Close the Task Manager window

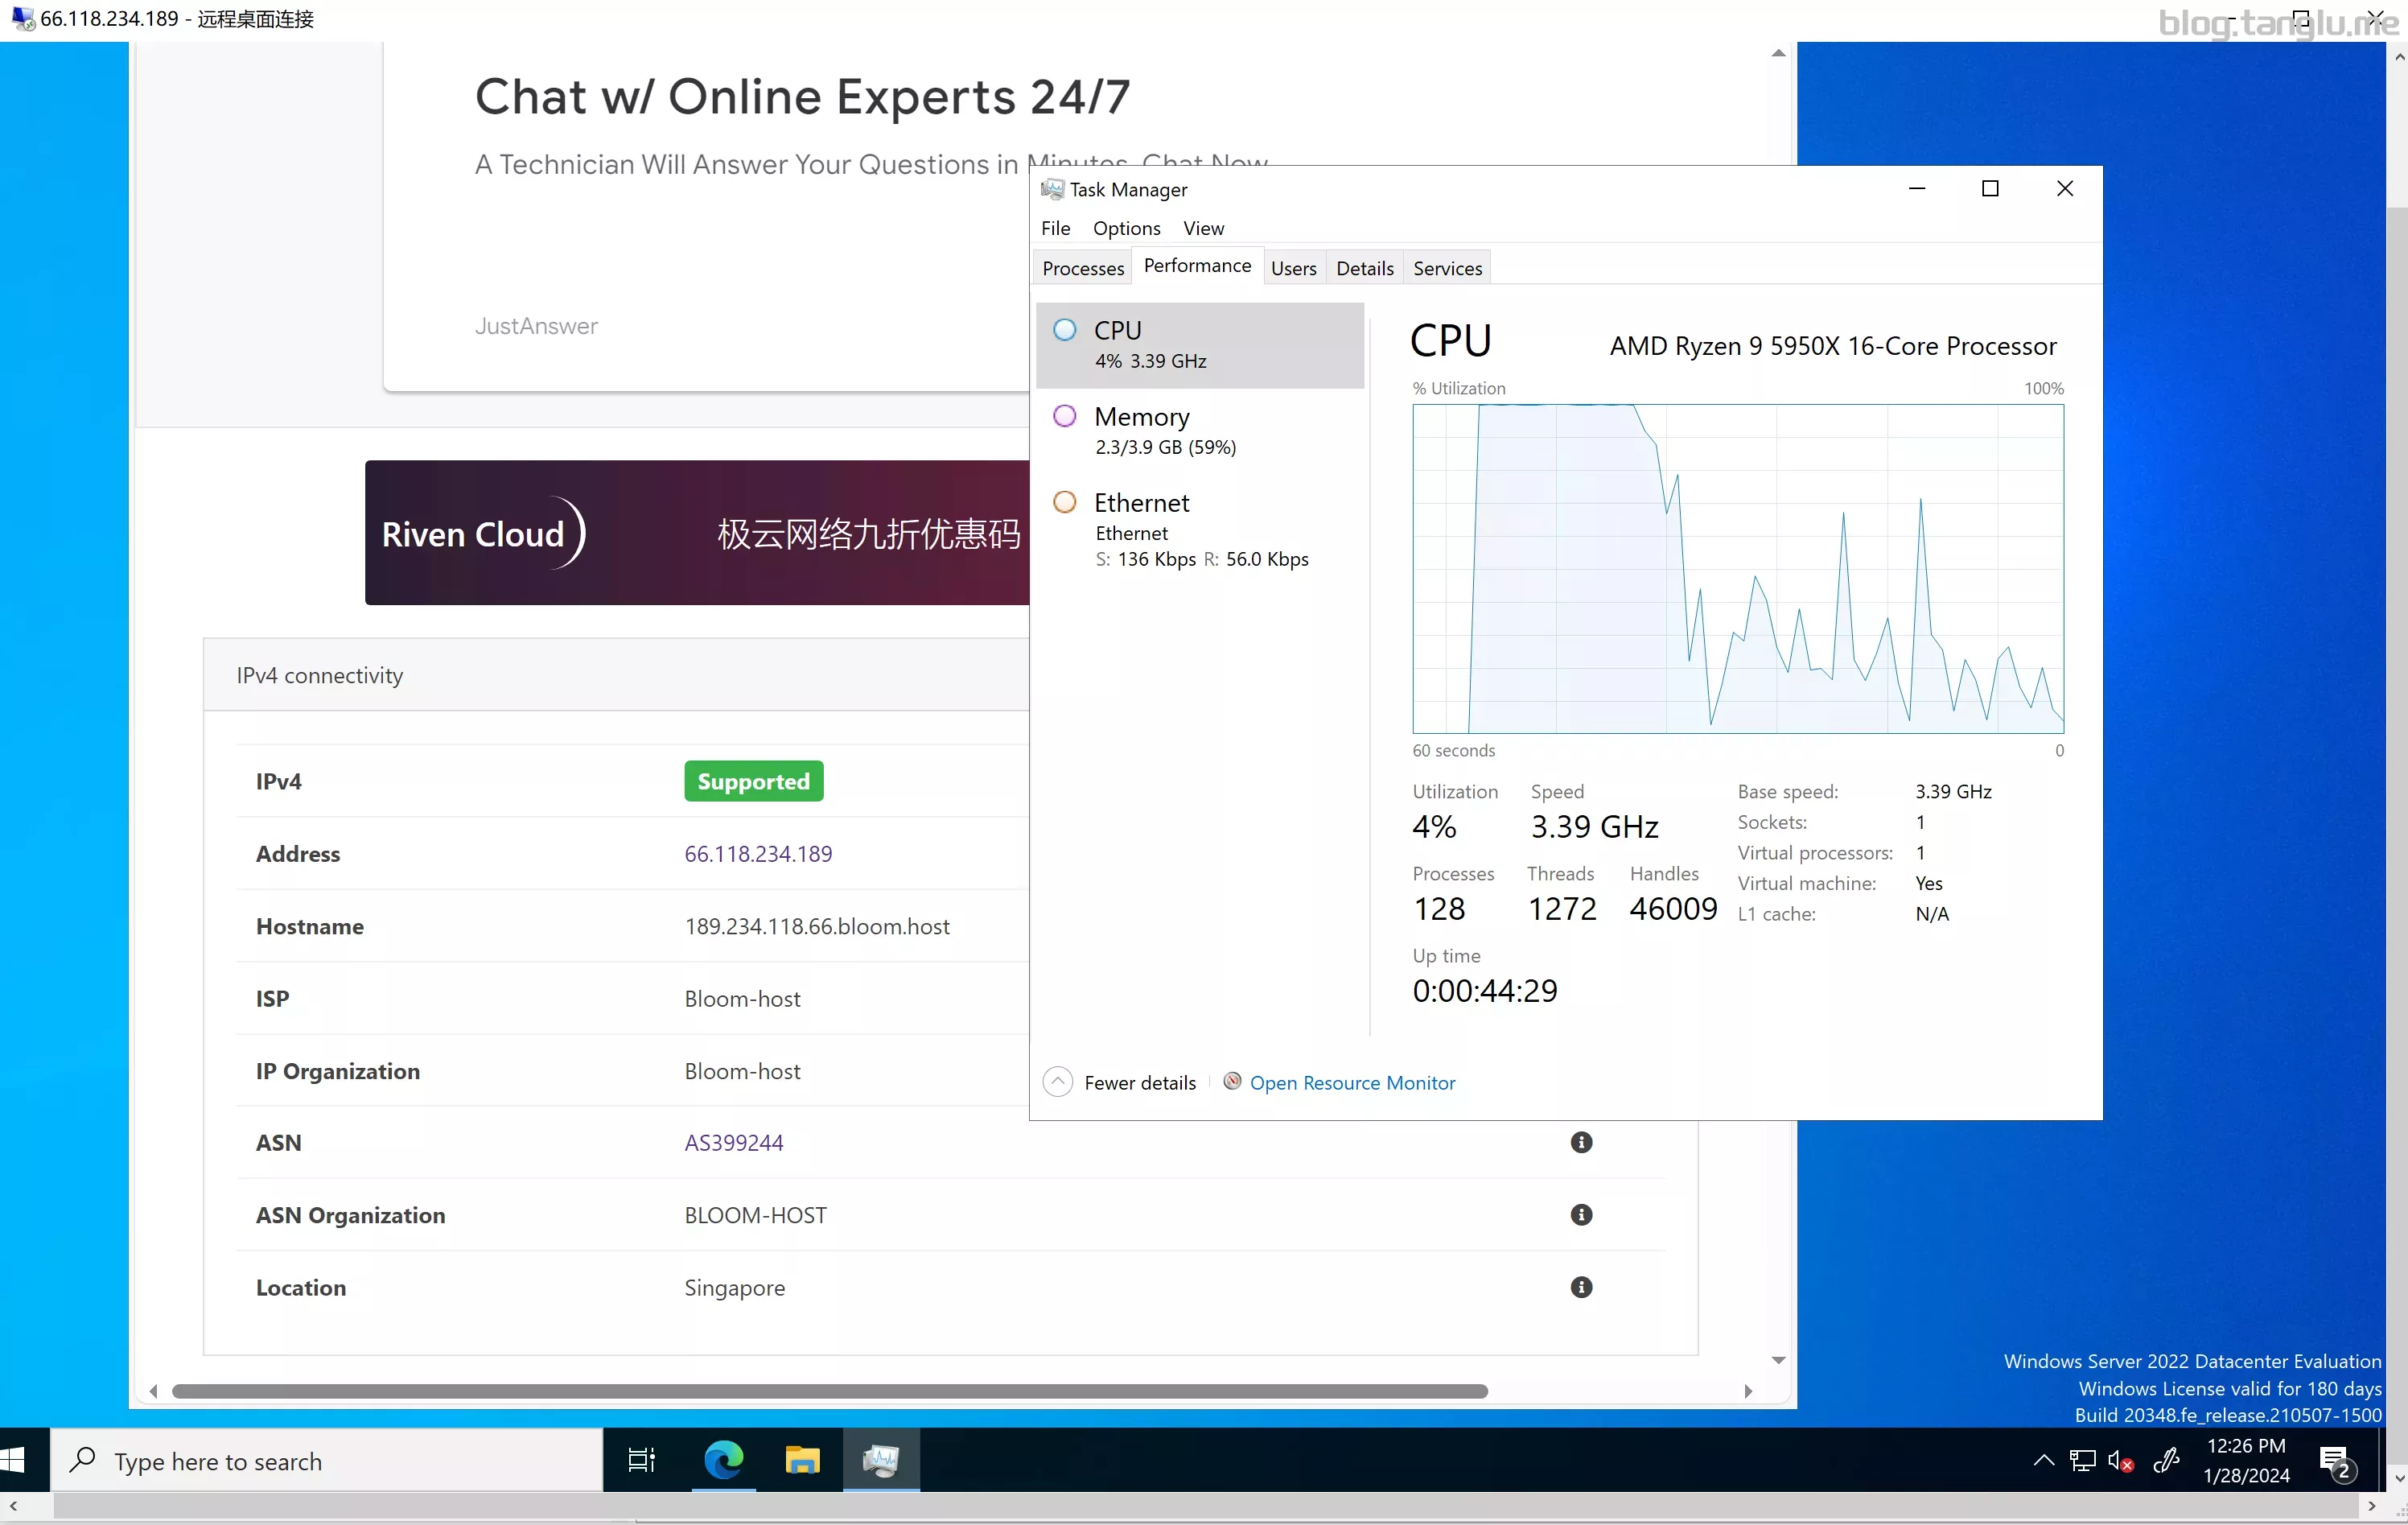pos(2064,188)
